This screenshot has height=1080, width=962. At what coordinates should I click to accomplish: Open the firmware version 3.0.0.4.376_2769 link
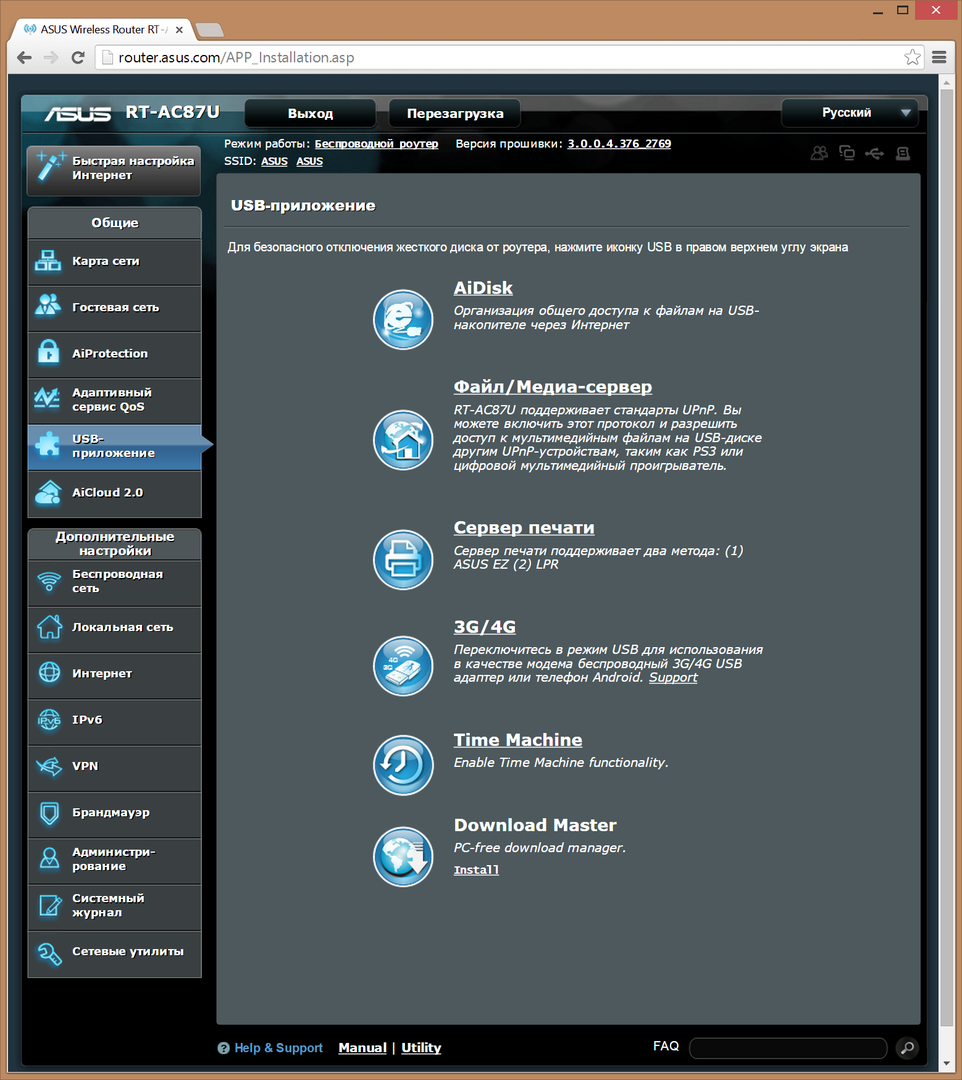click(x=619, y=144)
